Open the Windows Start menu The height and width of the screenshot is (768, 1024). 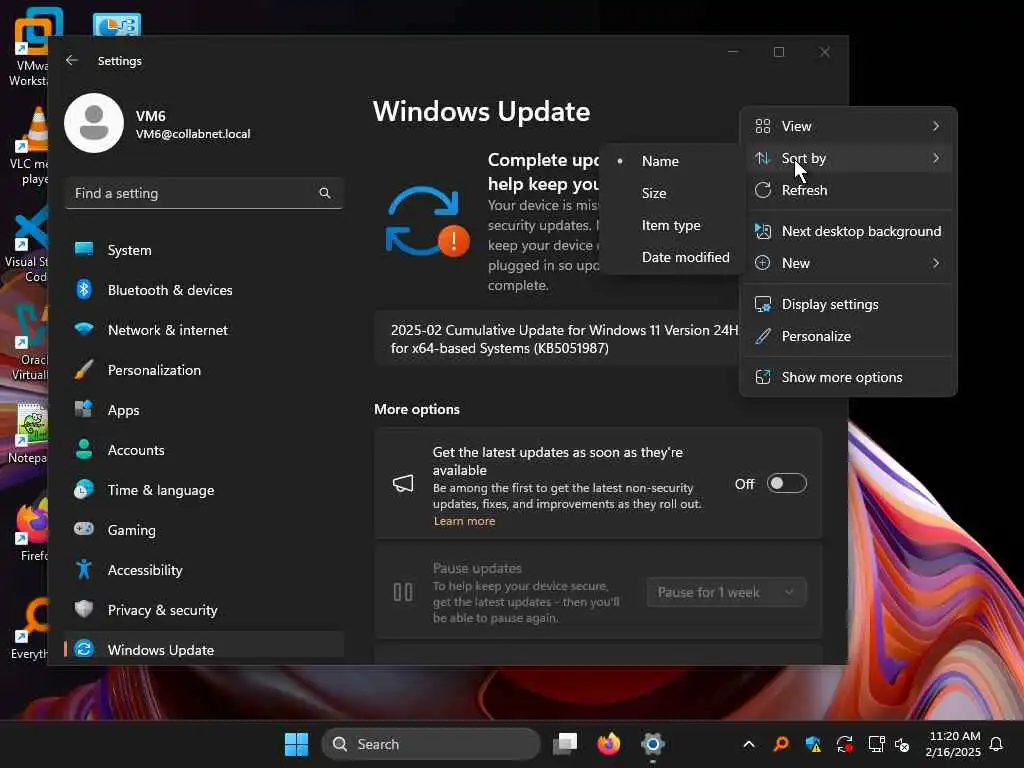(x=296, y=744)
